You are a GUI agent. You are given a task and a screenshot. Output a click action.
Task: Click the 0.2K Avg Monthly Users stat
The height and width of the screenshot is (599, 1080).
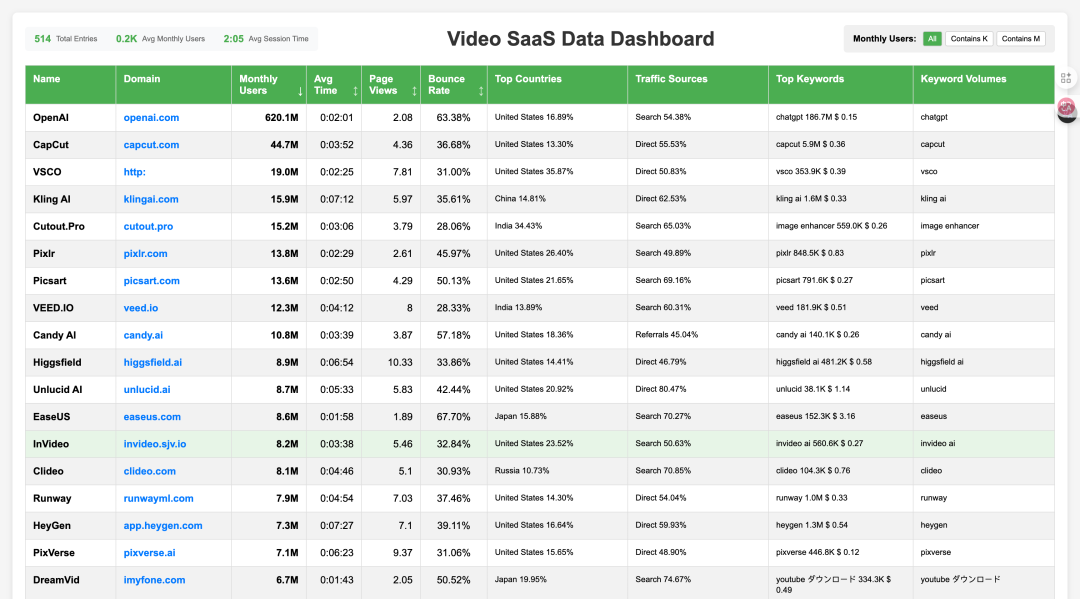click(x=160, y=39)
